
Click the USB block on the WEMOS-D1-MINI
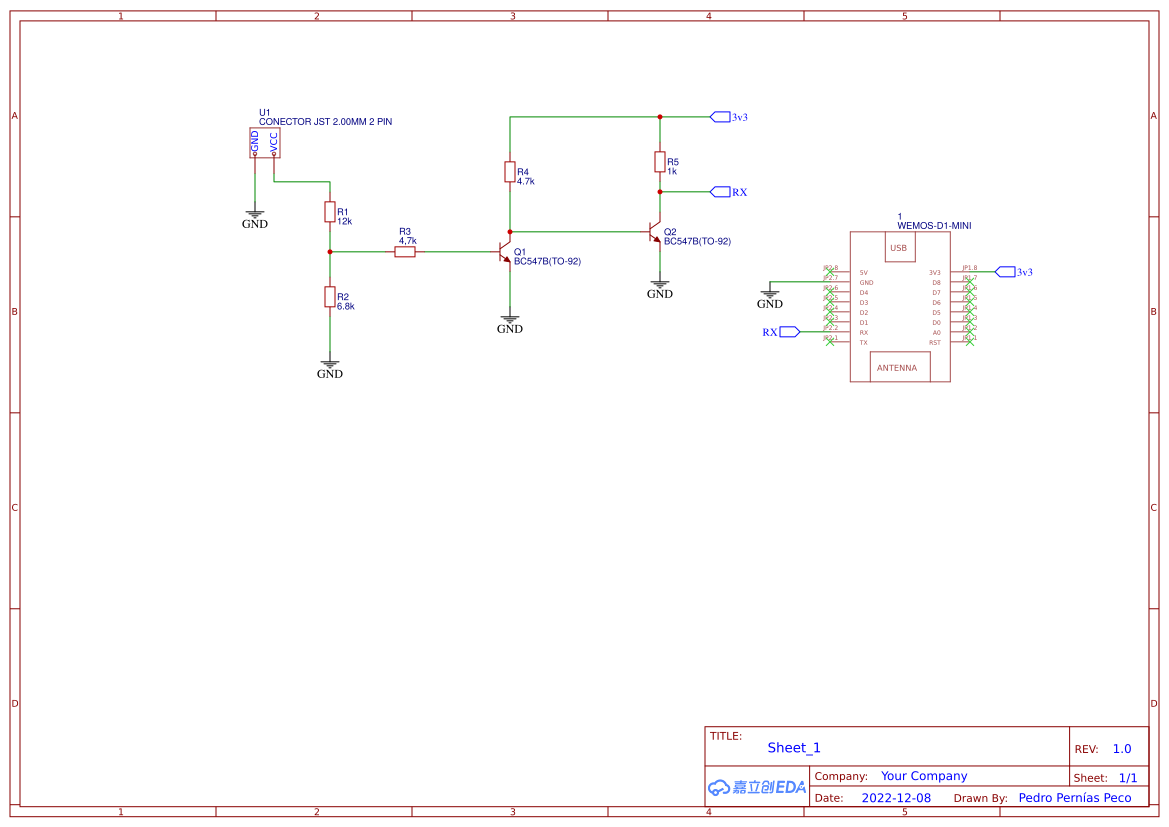point(899,247)
